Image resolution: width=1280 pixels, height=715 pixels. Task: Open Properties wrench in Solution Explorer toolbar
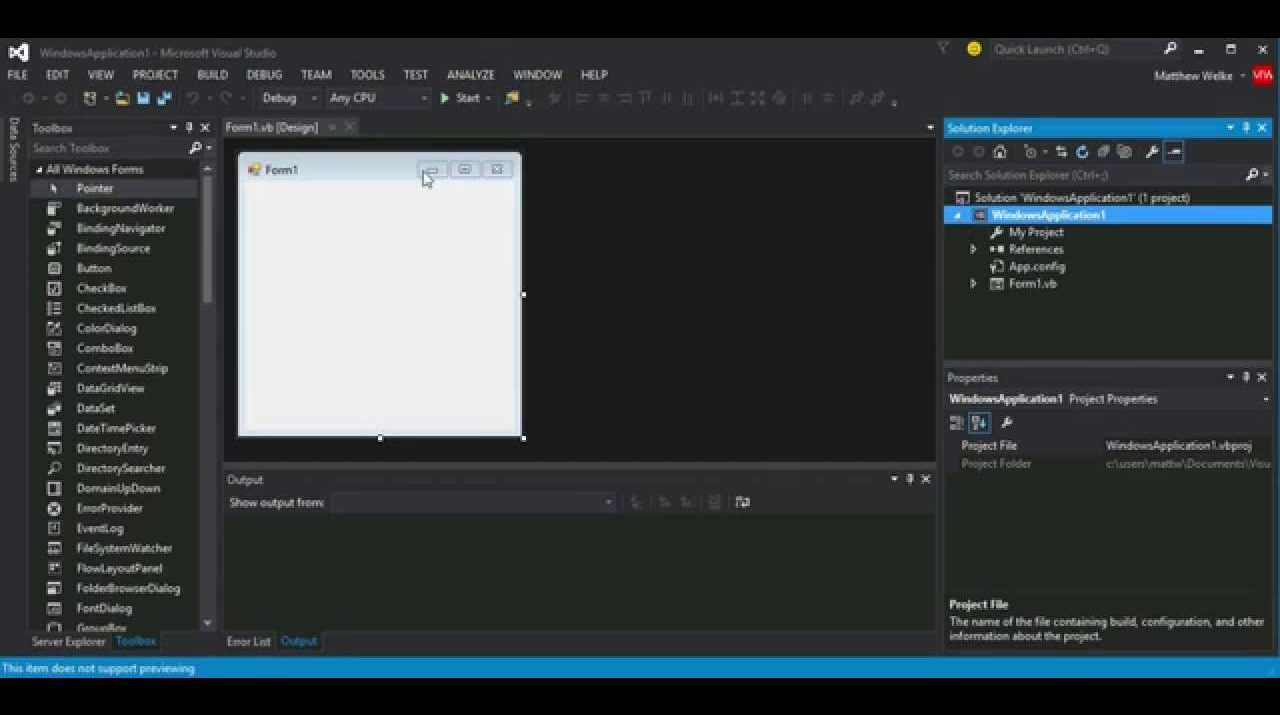tap(1151, 152)
